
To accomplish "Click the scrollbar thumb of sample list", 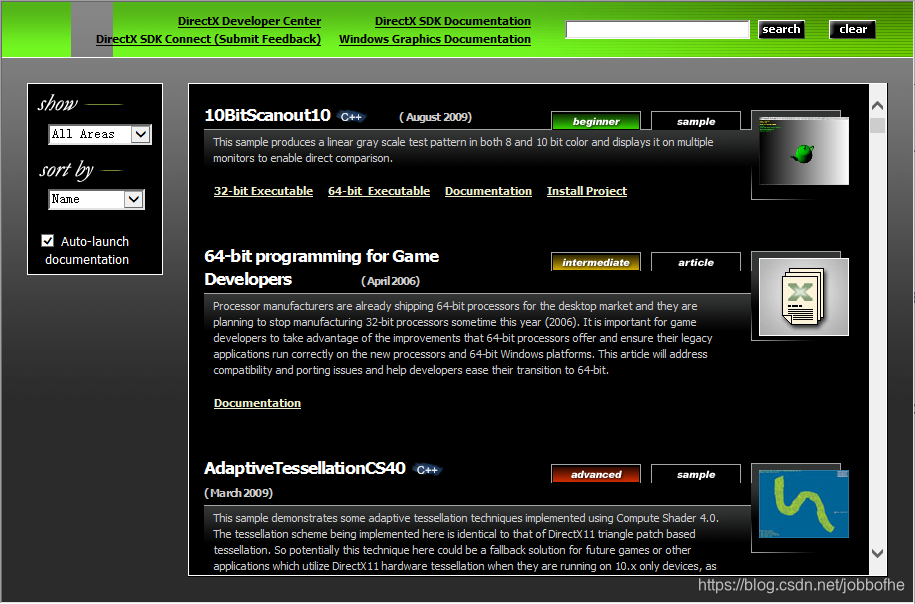I will tap(877, 125).
